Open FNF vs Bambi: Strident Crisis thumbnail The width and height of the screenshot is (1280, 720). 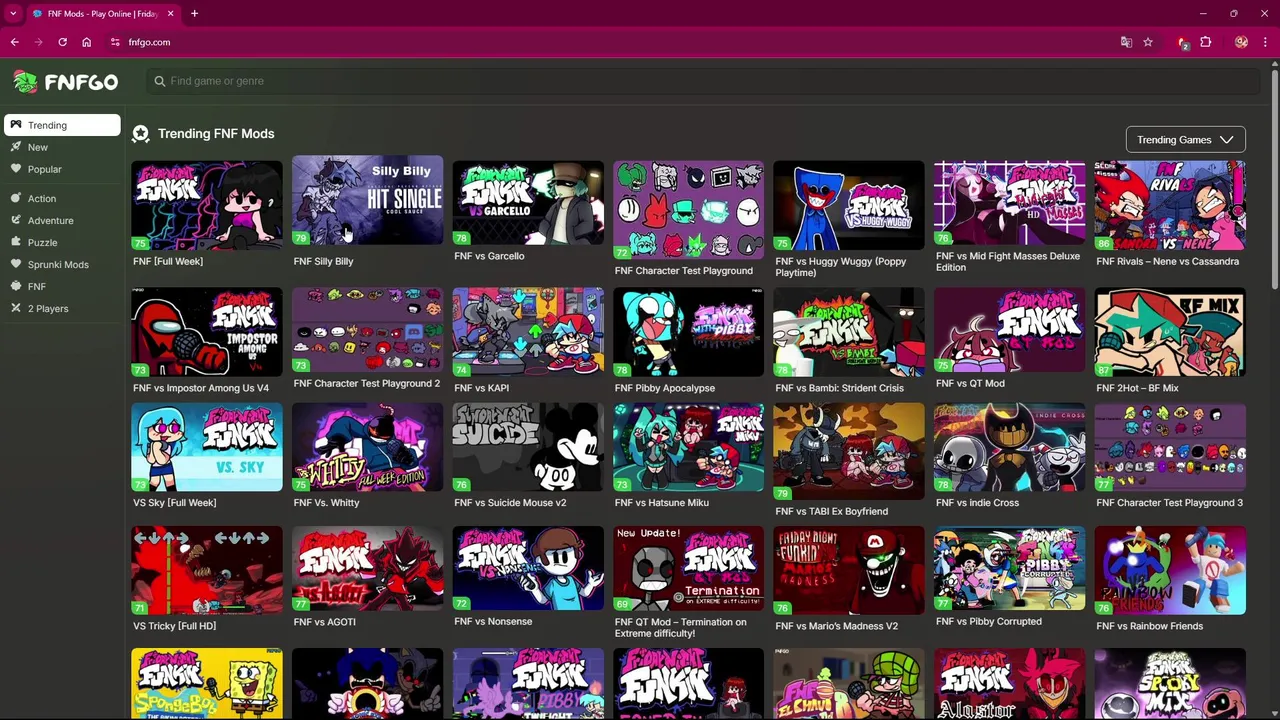(849, 332)
